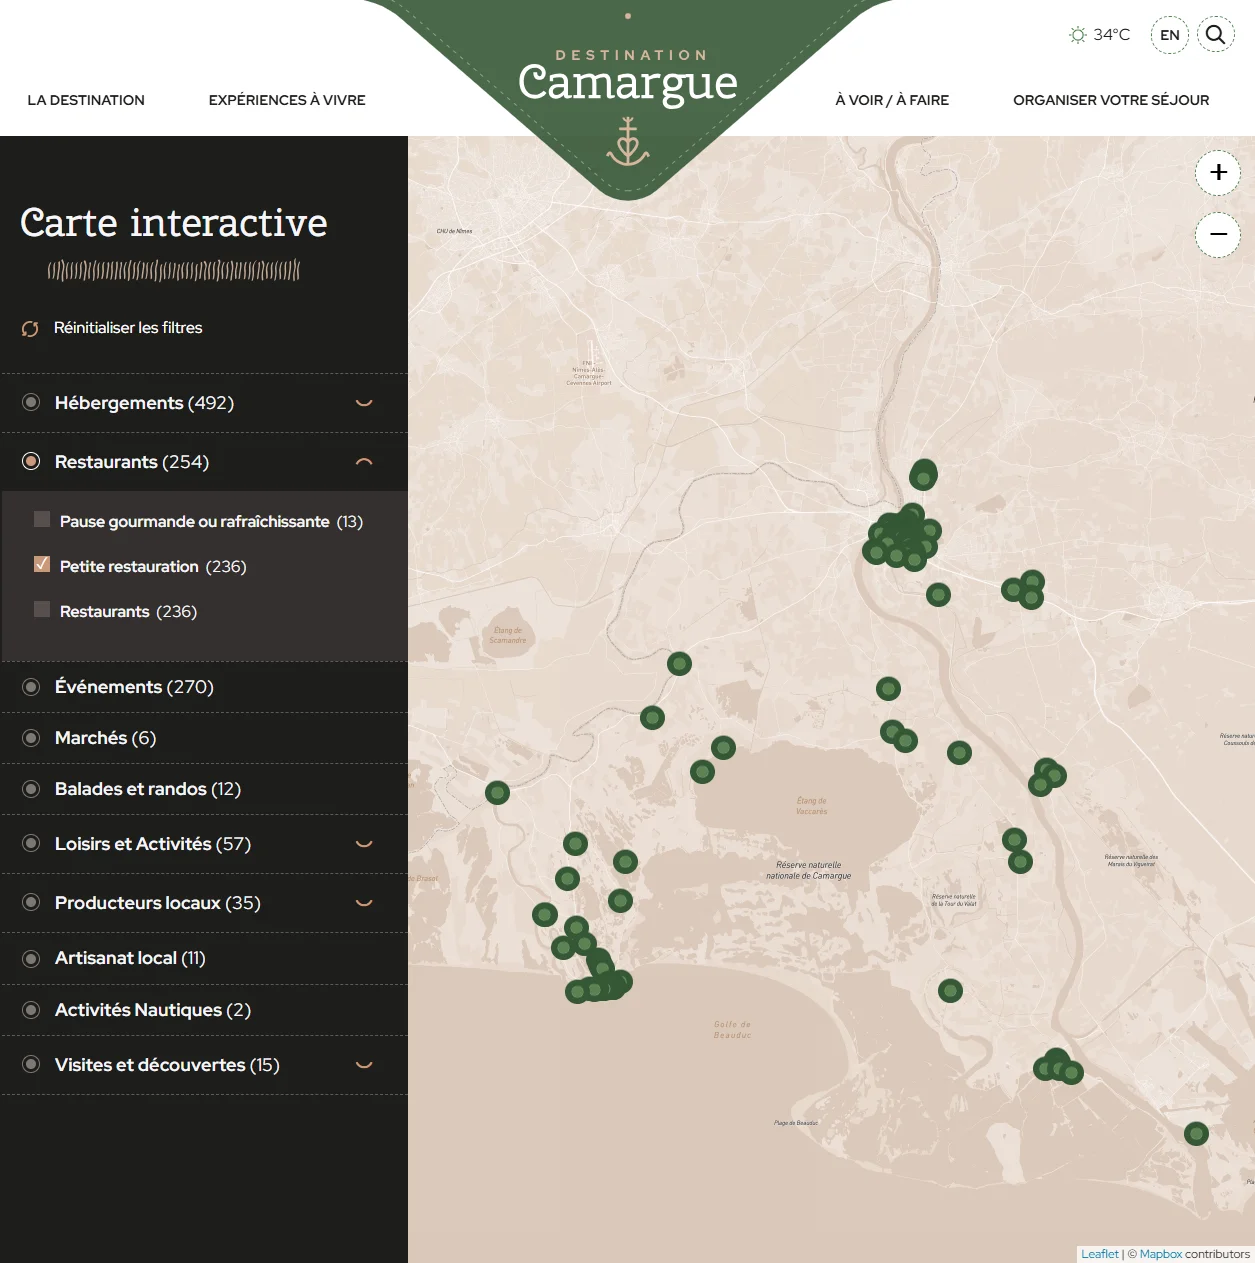Select the Producteurs locaux radio button

click(31, 902)
